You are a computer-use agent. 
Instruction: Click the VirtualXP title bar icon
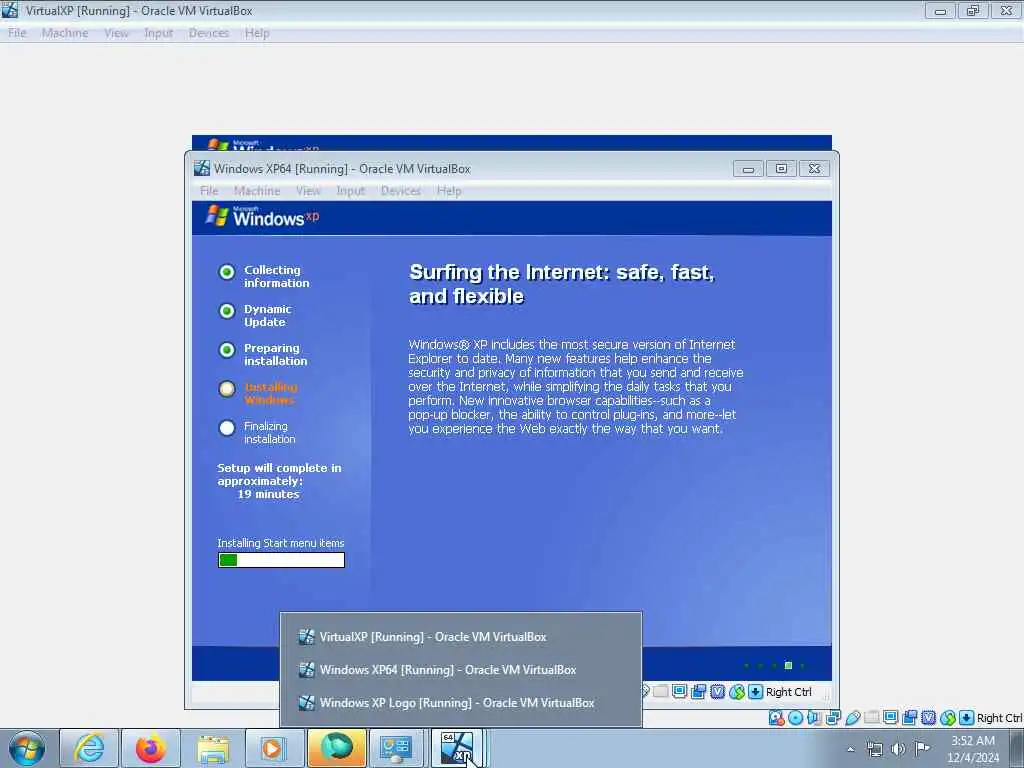click(10, 10)
